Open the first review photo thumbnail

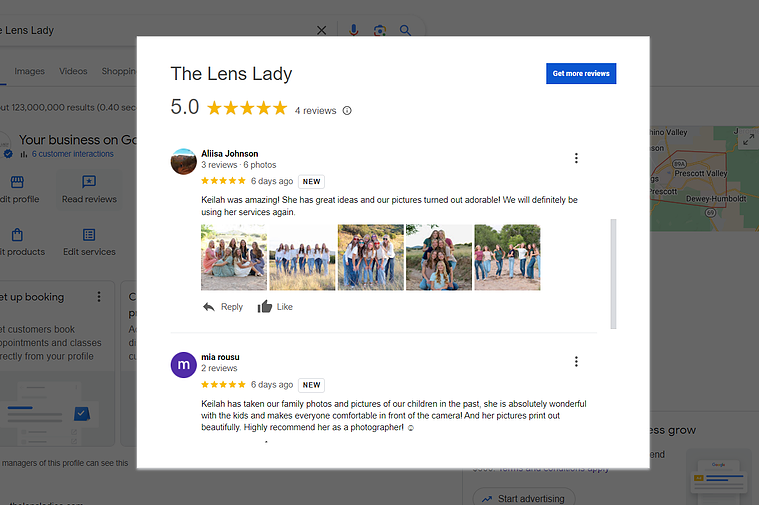(x=234, y=257)
